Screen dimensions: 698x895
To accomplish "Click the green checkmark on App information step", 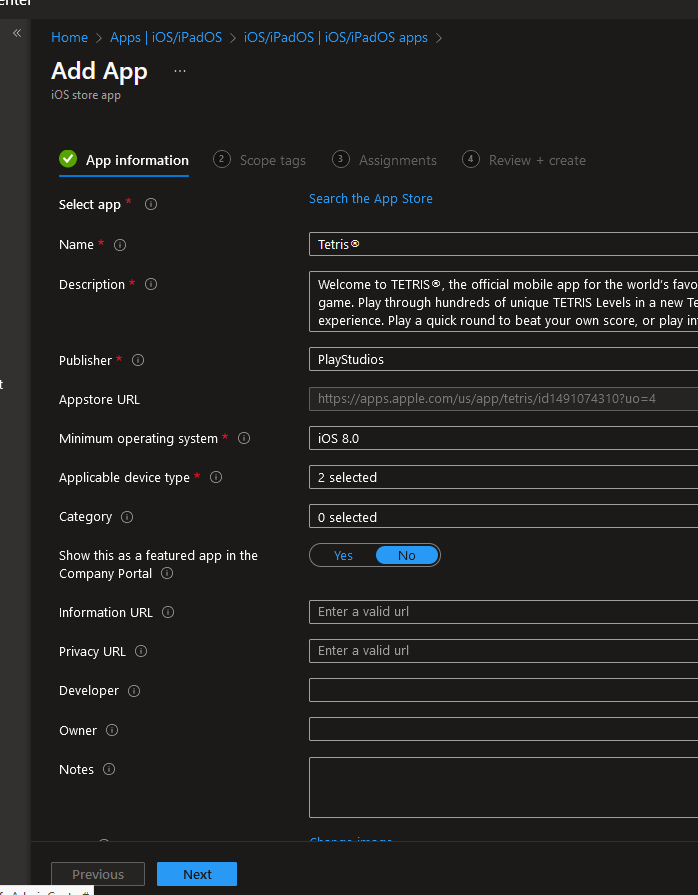I will [x=68, y=159].
